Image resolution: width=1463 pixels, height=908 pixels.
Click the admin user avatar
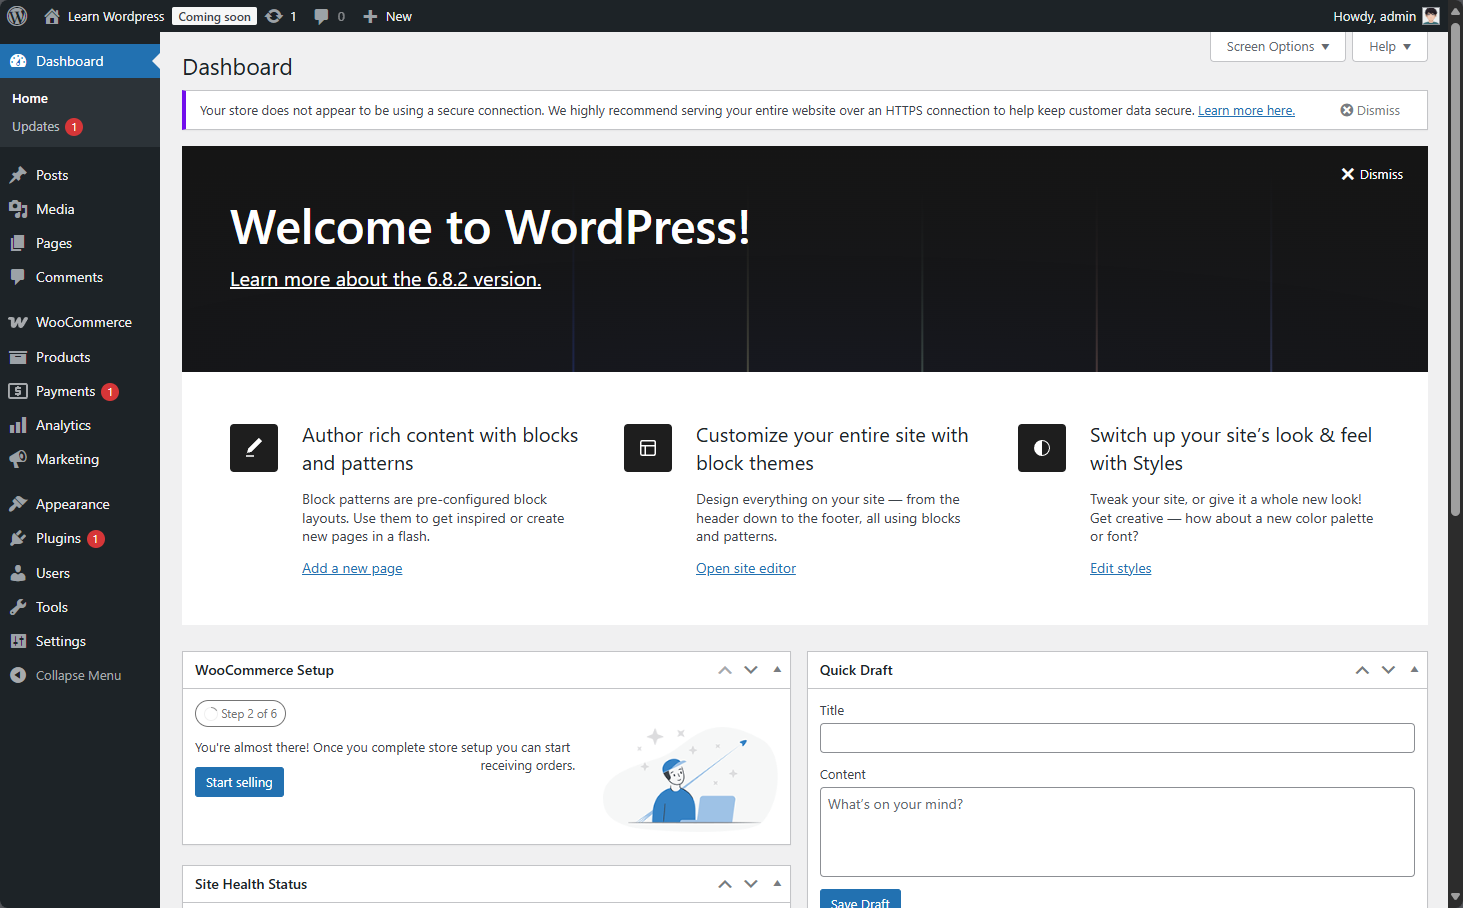[x=1431, y=16]
